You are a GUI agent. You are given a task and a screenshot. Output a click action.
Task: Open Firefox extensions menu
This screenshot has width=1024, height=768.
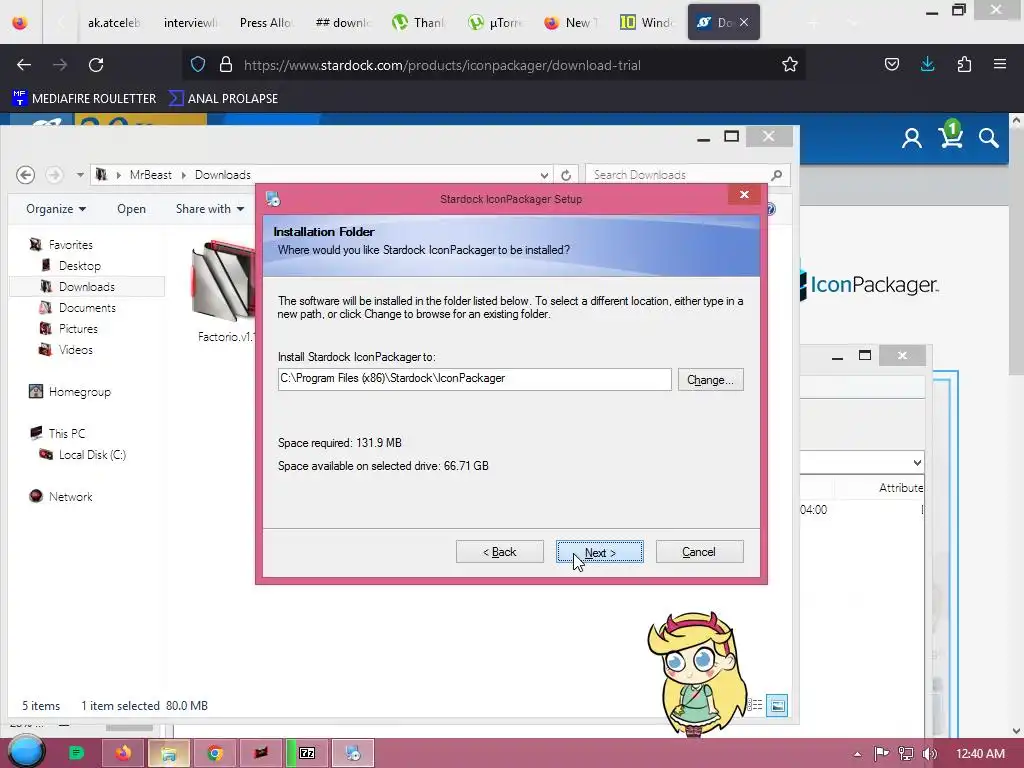pos(964,64)
